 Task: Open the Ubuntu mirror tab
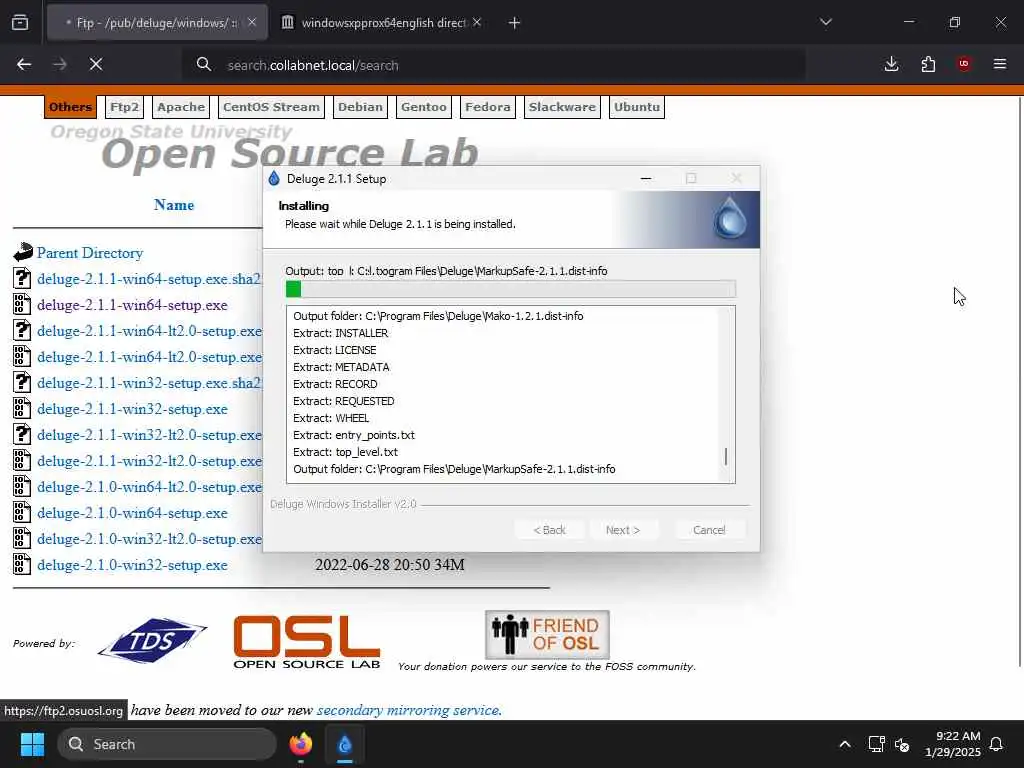click(x=637, y=107)
